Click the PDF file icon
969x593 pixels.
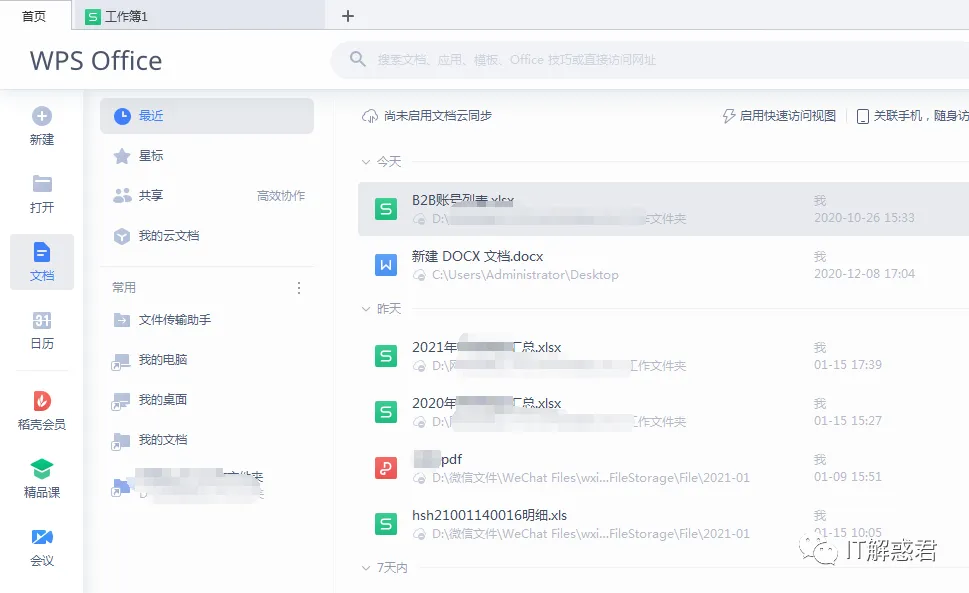click(x=386, y=468)
